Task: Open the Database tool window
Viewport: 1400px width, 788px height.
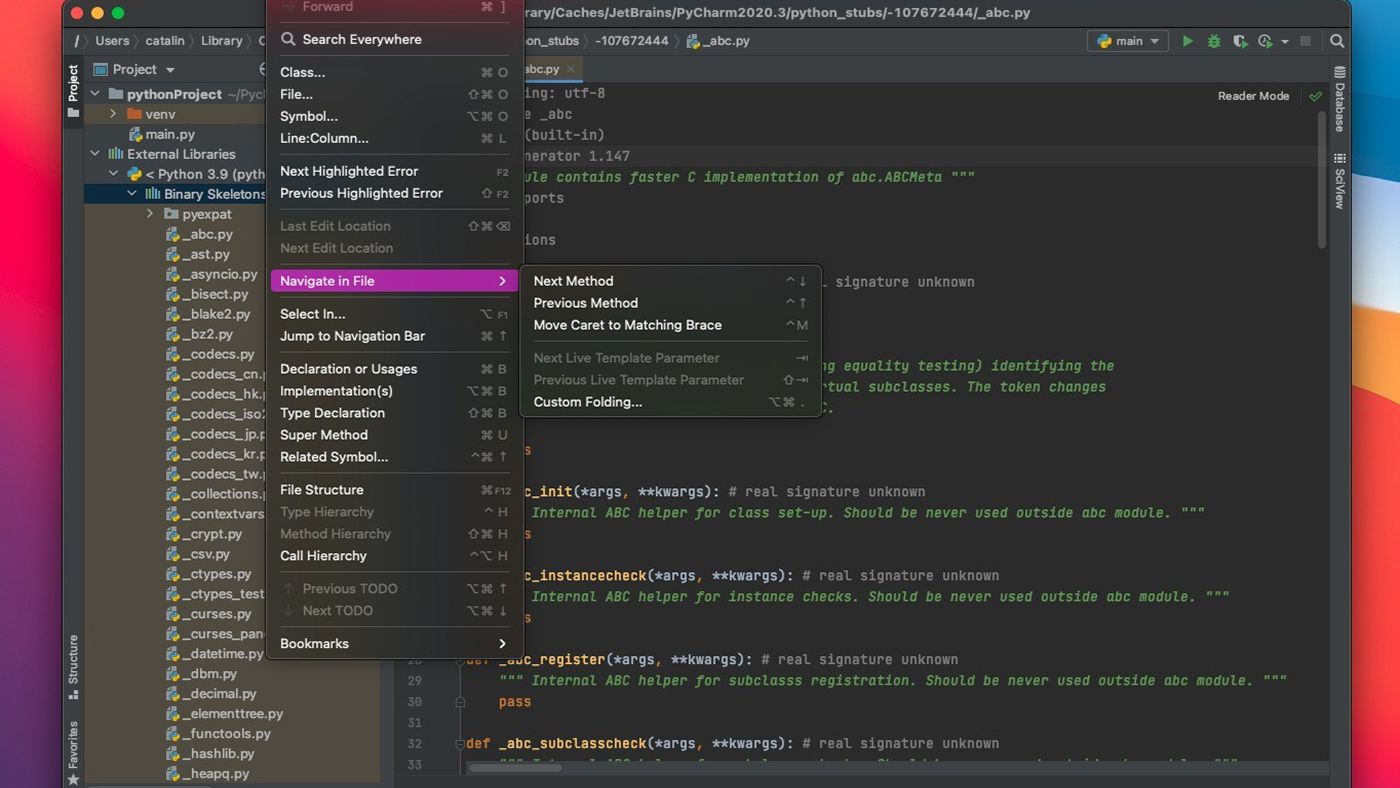Action: point(1339,100)
